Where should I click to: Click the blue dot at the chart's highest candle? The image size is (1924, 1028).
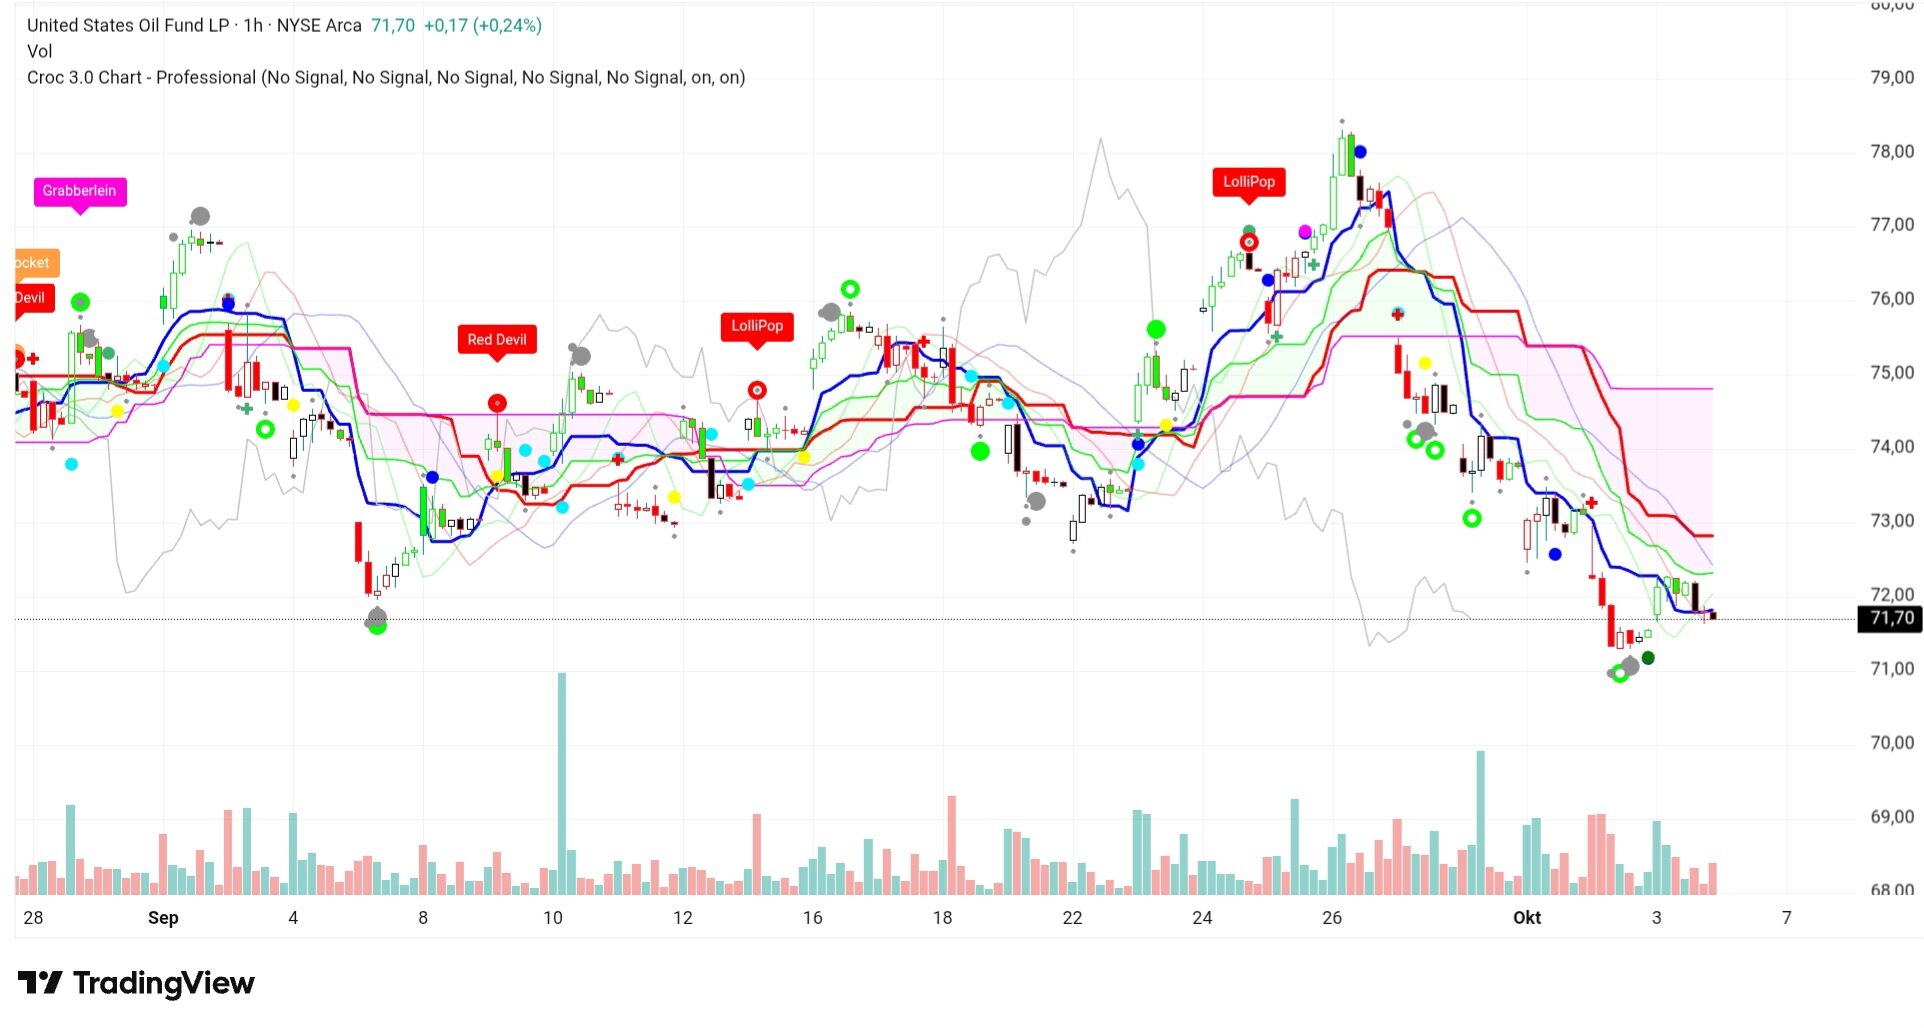[x=1360, y=152]
